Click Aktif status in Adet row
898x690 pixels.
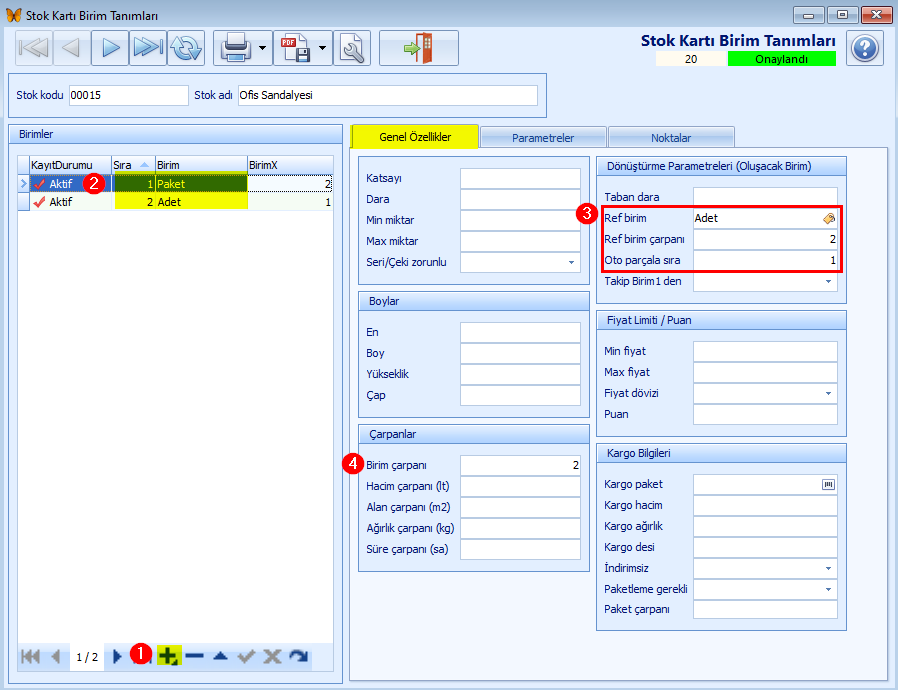(61, 202)
